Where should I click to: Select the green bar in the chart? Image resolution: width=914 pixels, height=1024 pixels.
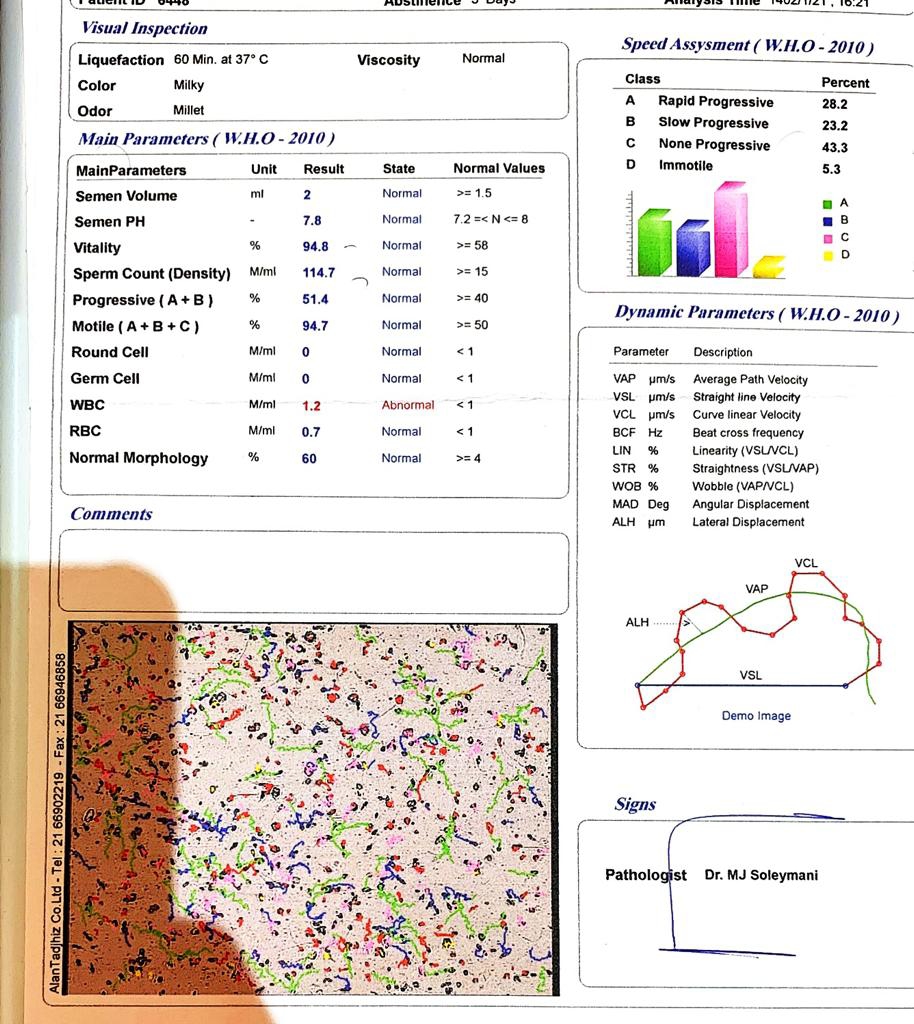654,242
